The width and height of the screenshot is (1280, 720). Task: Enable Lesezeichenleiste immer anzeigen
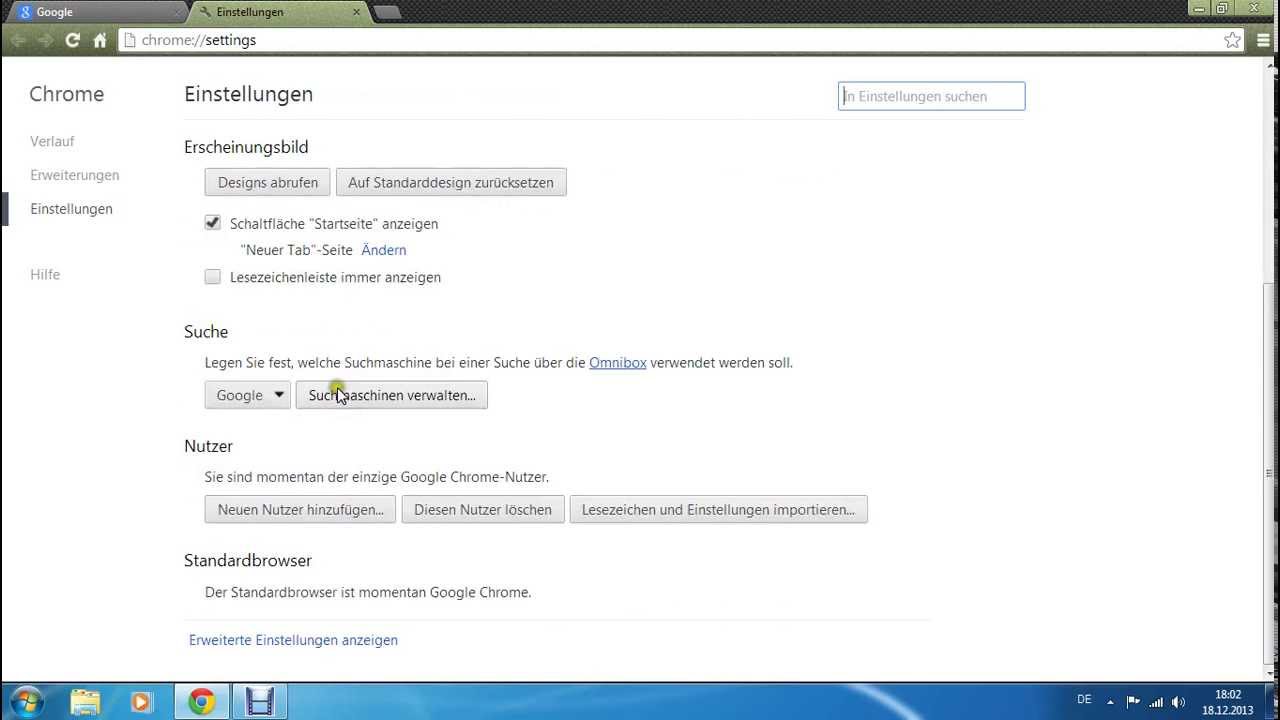click(212, 277)
